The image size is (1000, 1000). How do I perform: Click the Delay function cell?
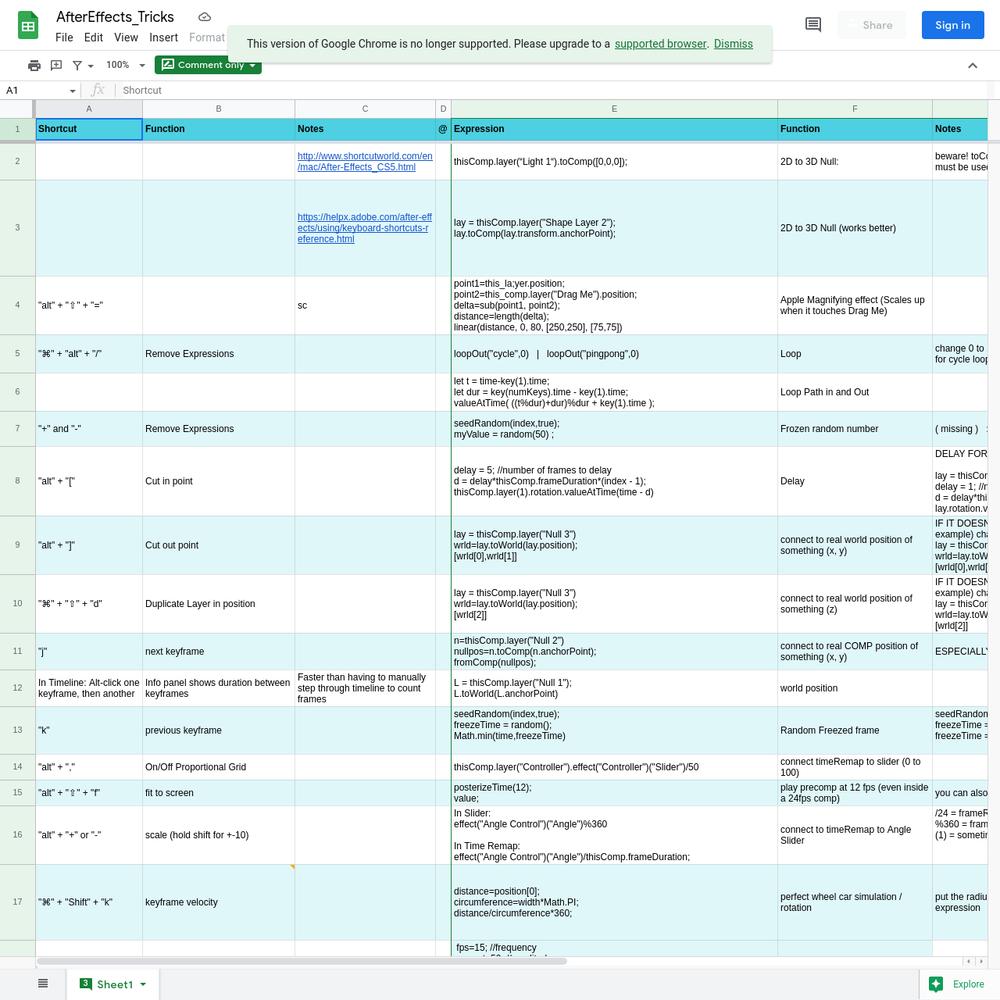point(854,481)
